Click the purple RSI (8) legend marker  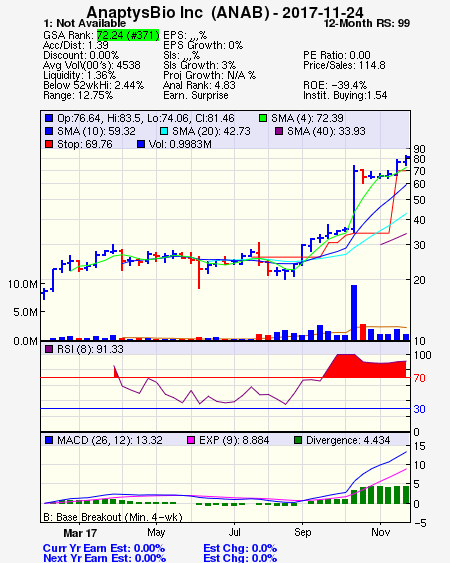click(x=49, y=349)
